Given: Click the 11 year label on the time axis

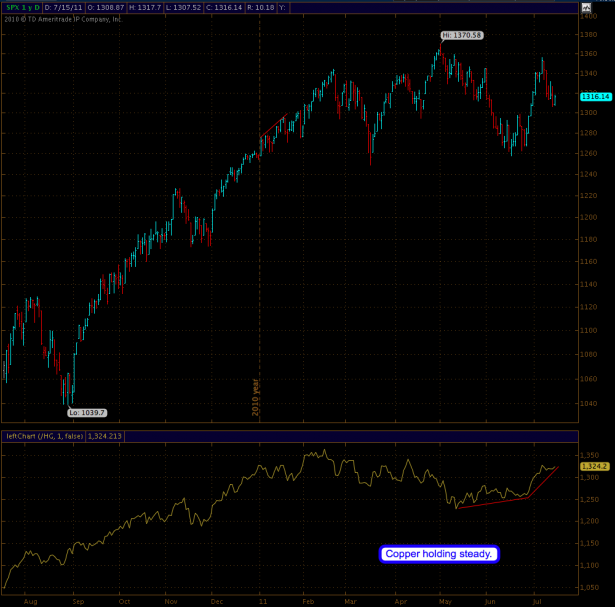Looking at the screenshot, I should click(263, 602).
